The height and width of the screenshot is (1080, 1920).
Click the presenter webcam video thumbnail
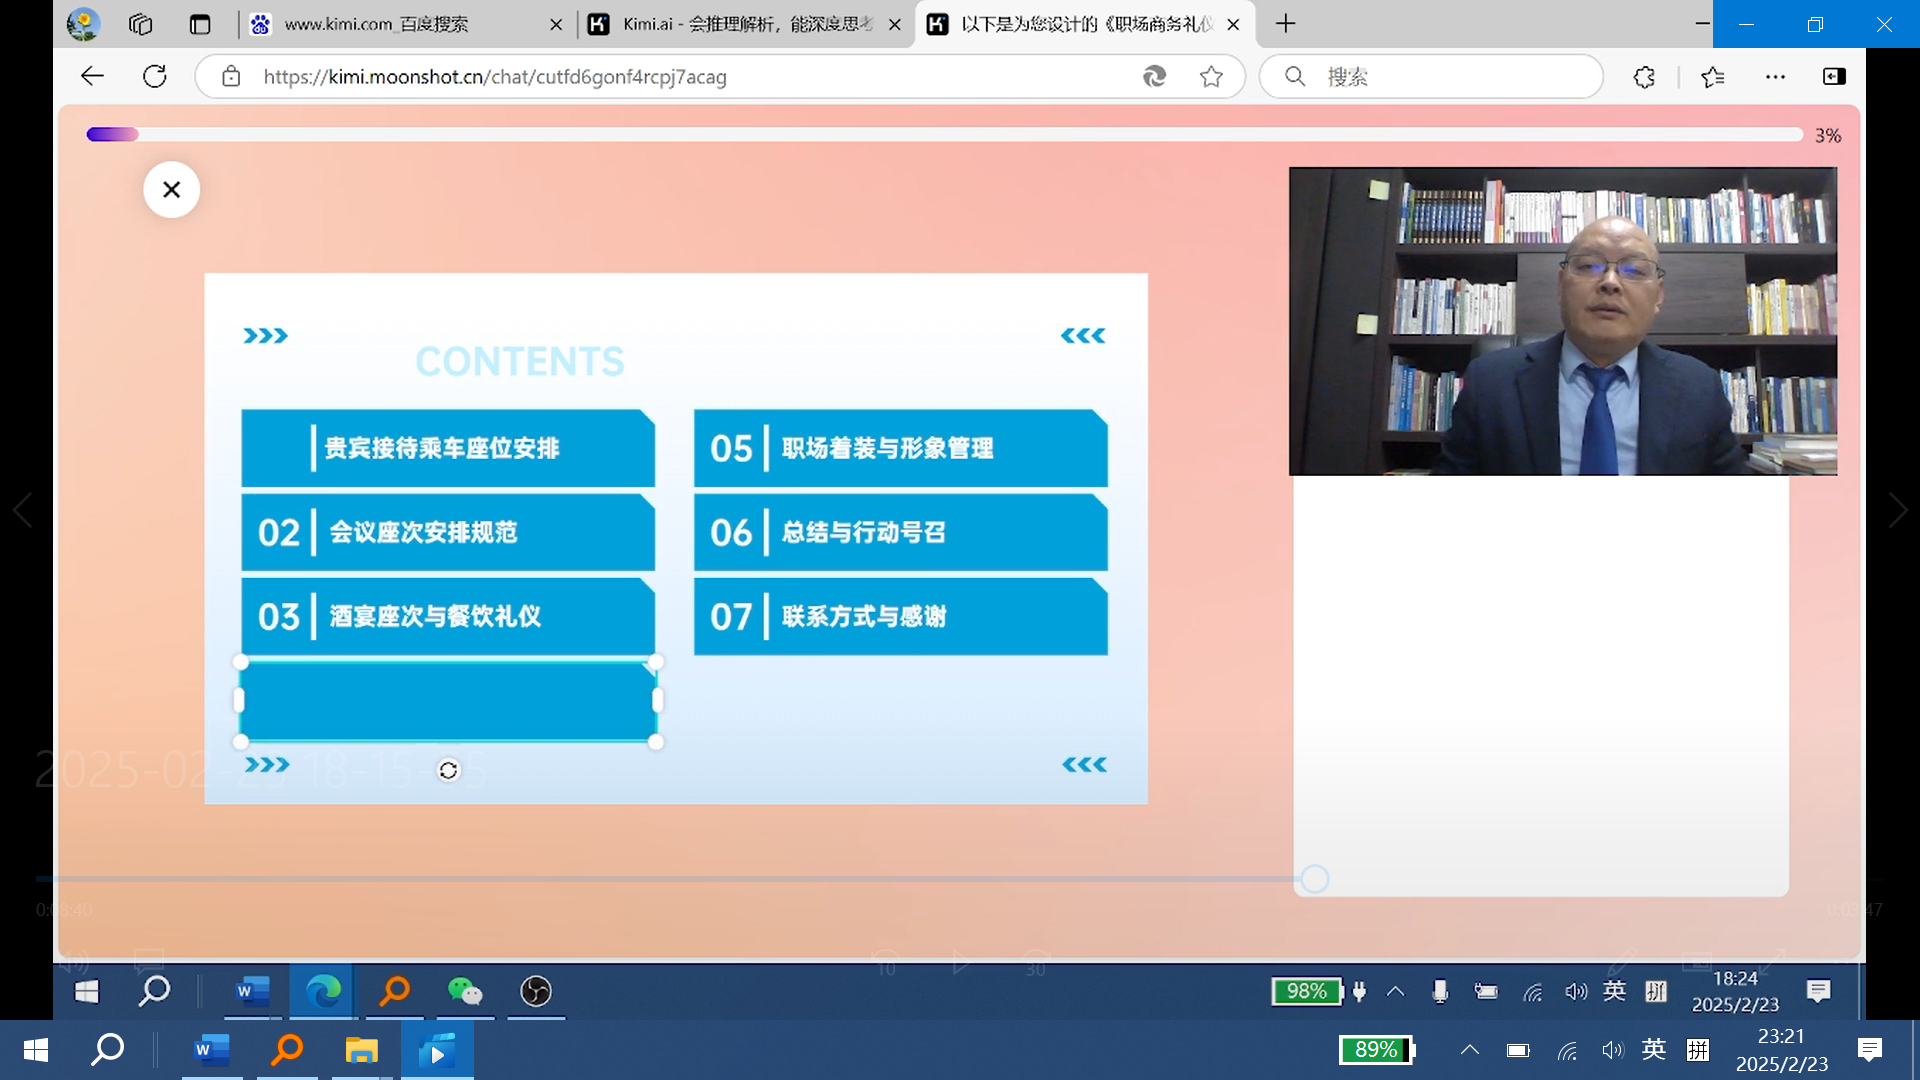click(x=1562, y=321)
